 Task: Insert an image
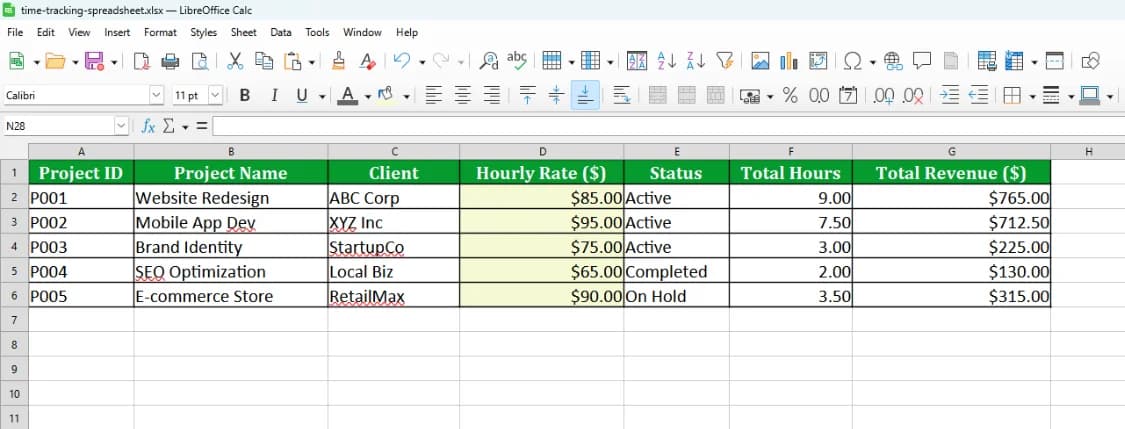[761, 61]
